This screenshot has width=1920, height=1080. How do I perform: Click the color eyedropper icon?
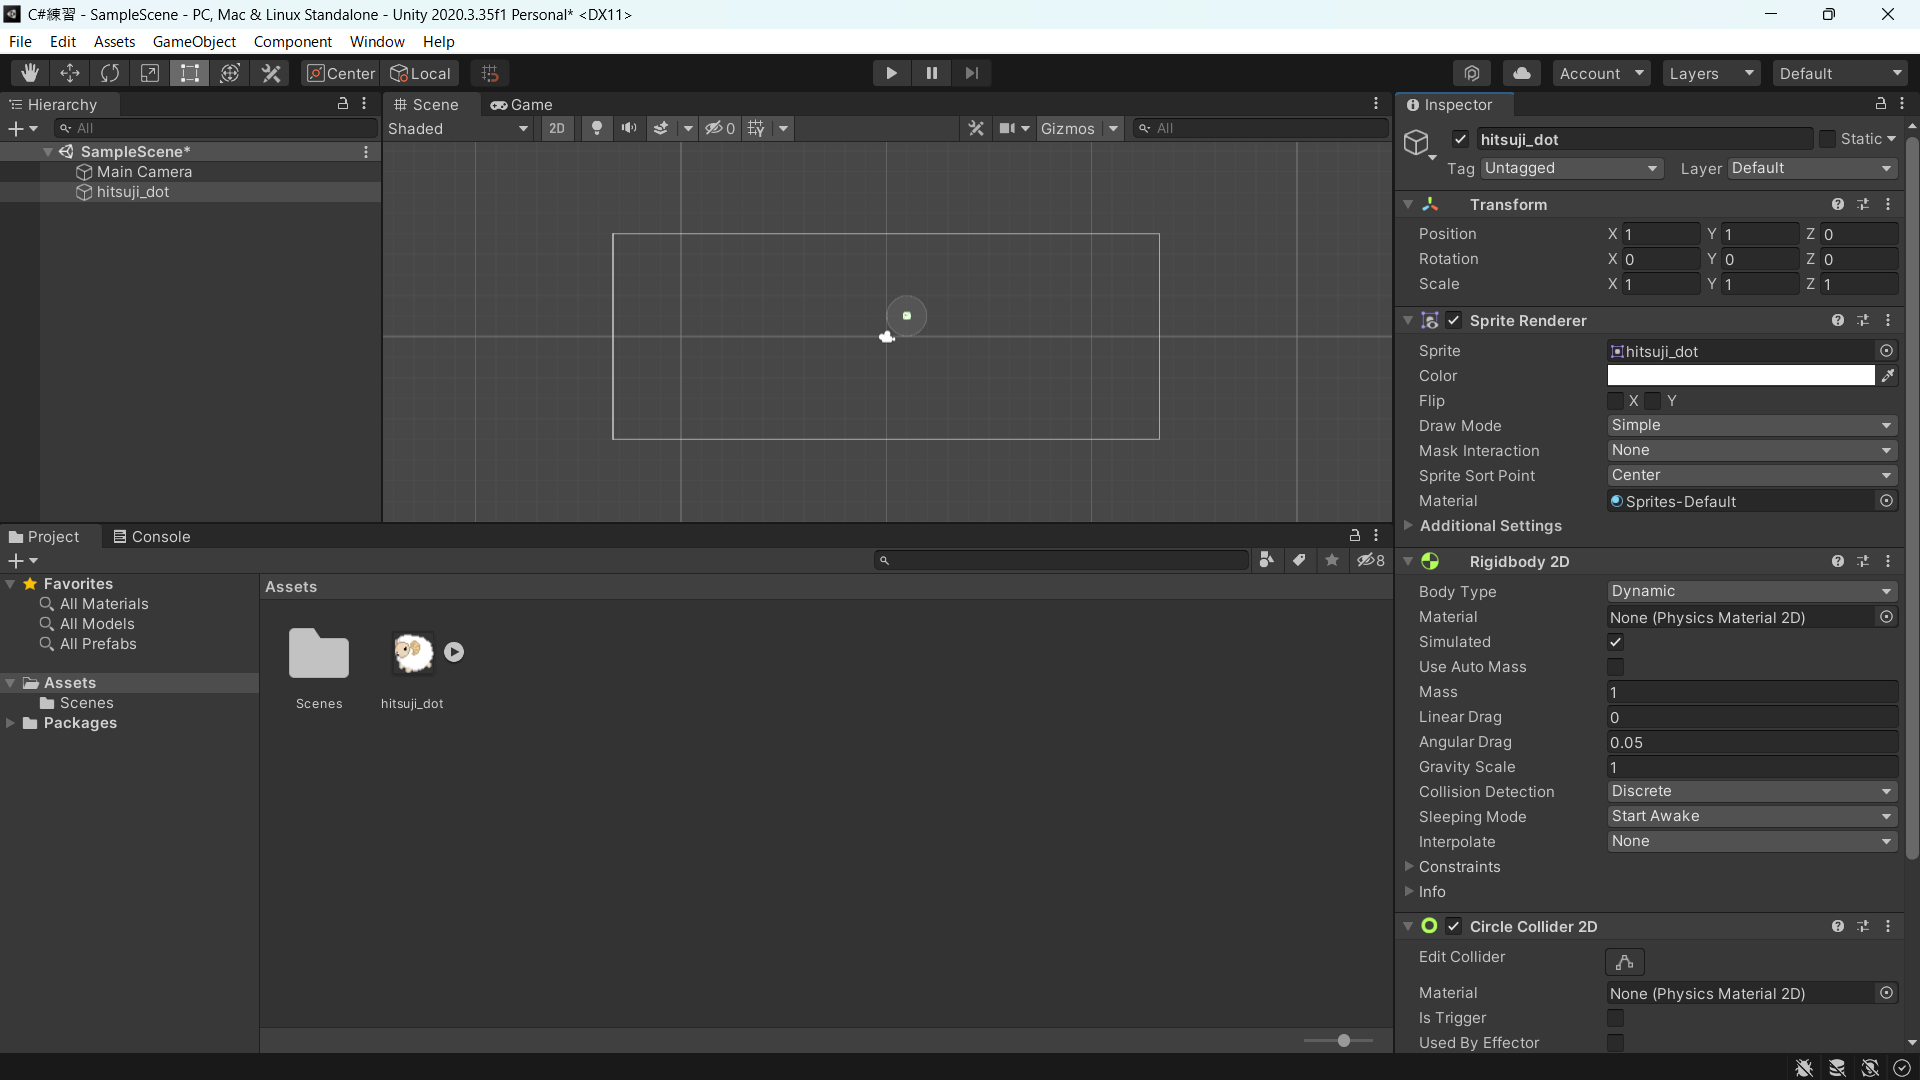[1887, 376]
